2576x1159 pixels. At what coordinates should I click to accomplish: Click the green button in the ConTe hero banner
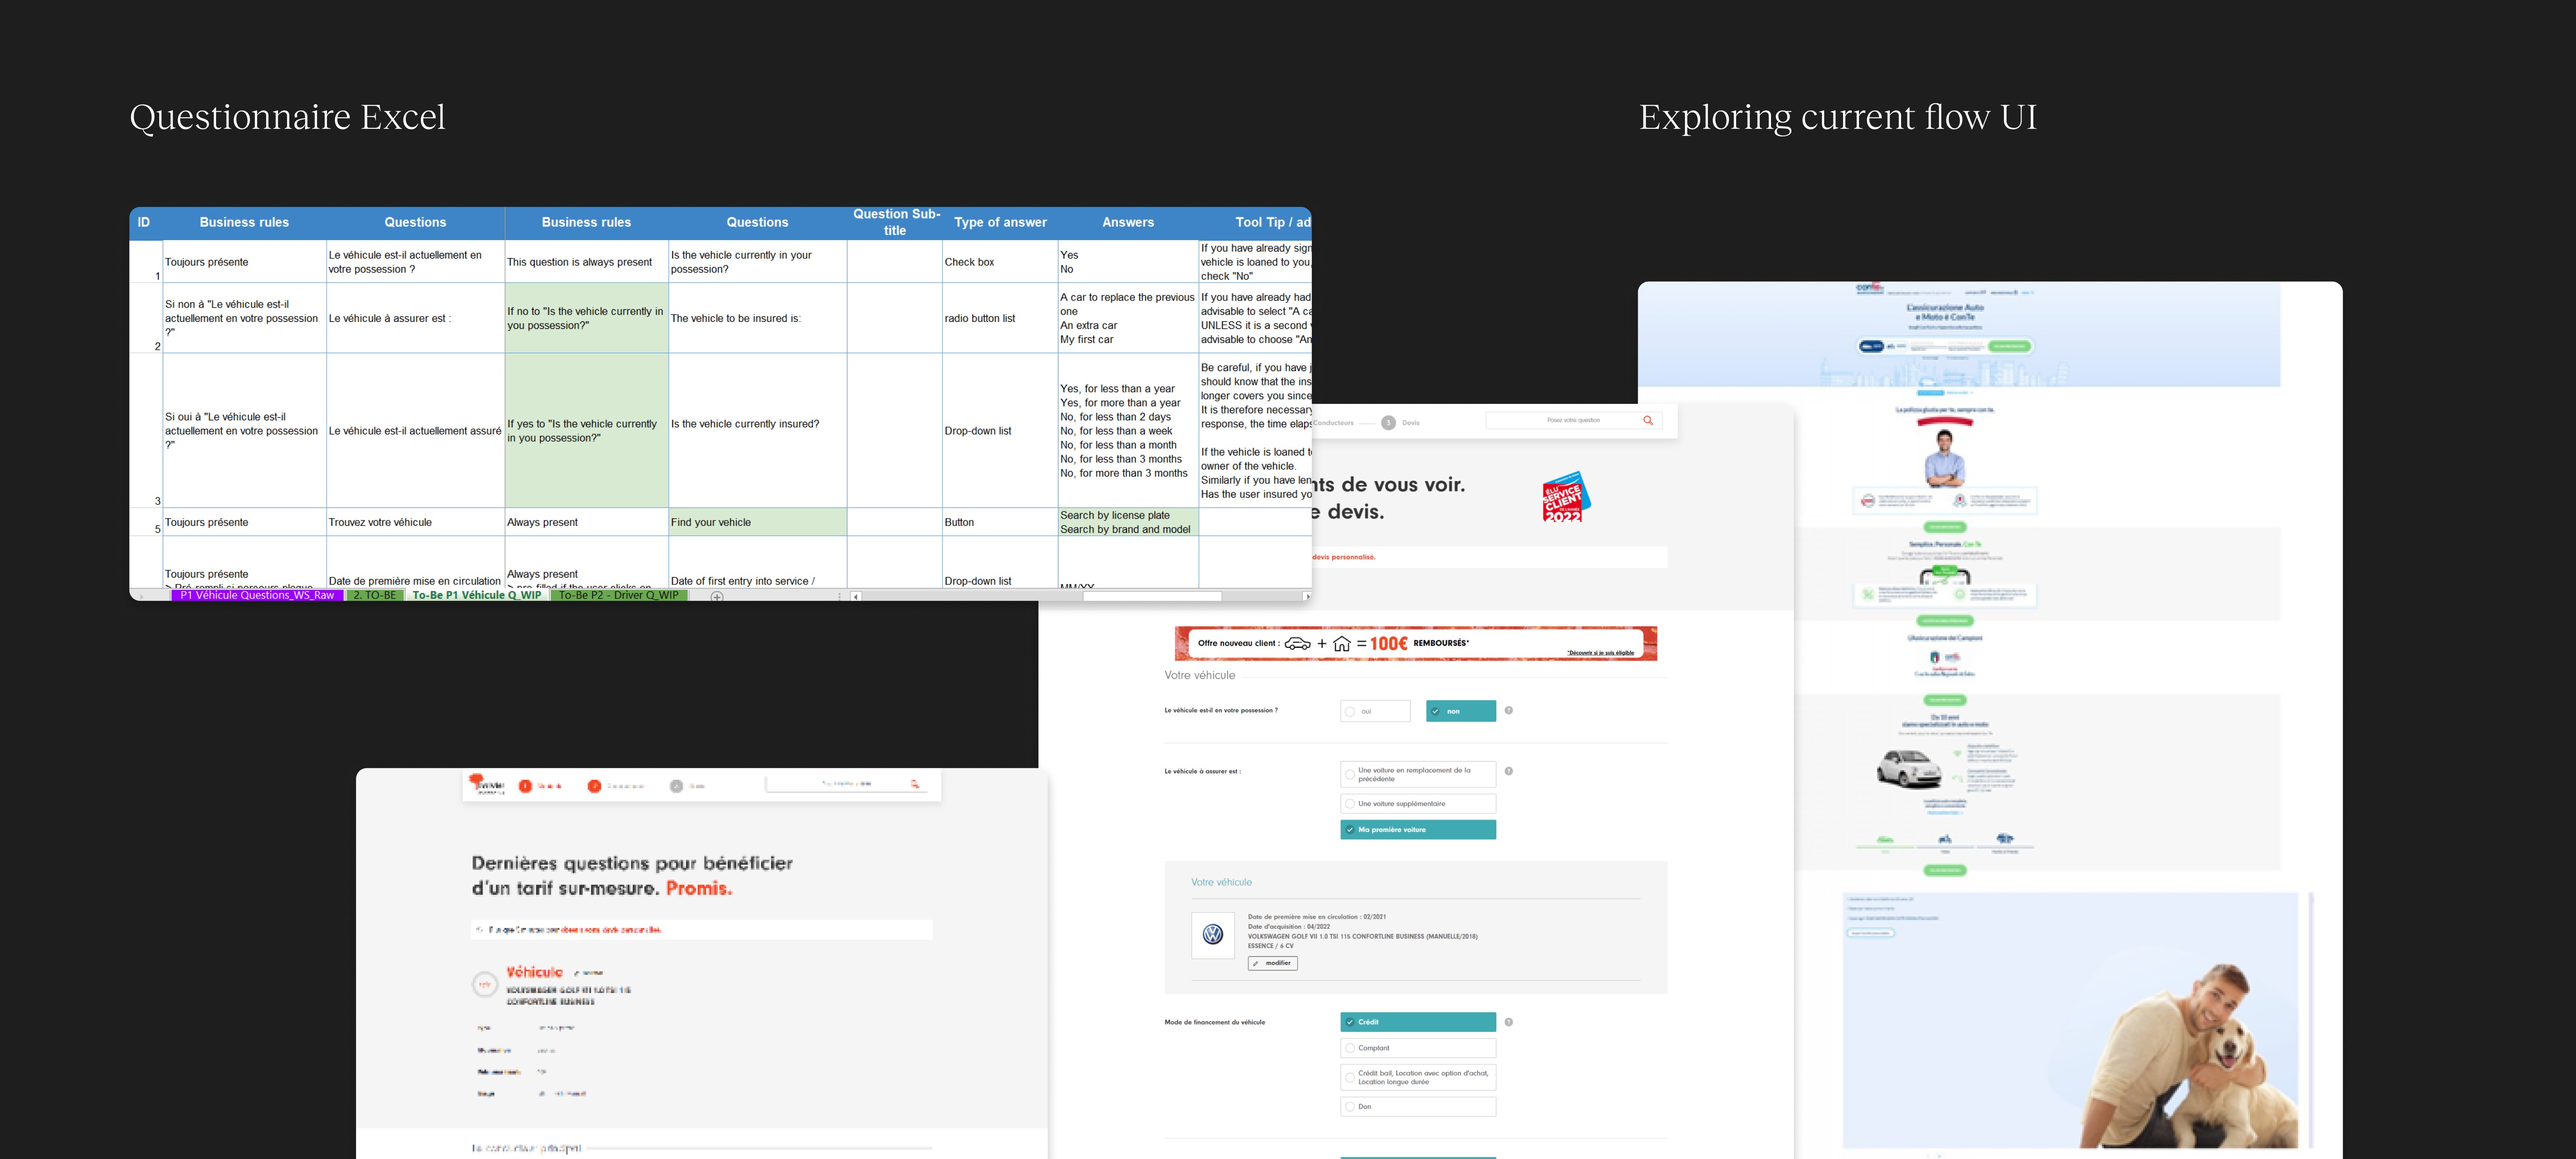[x=2009, y=346]
